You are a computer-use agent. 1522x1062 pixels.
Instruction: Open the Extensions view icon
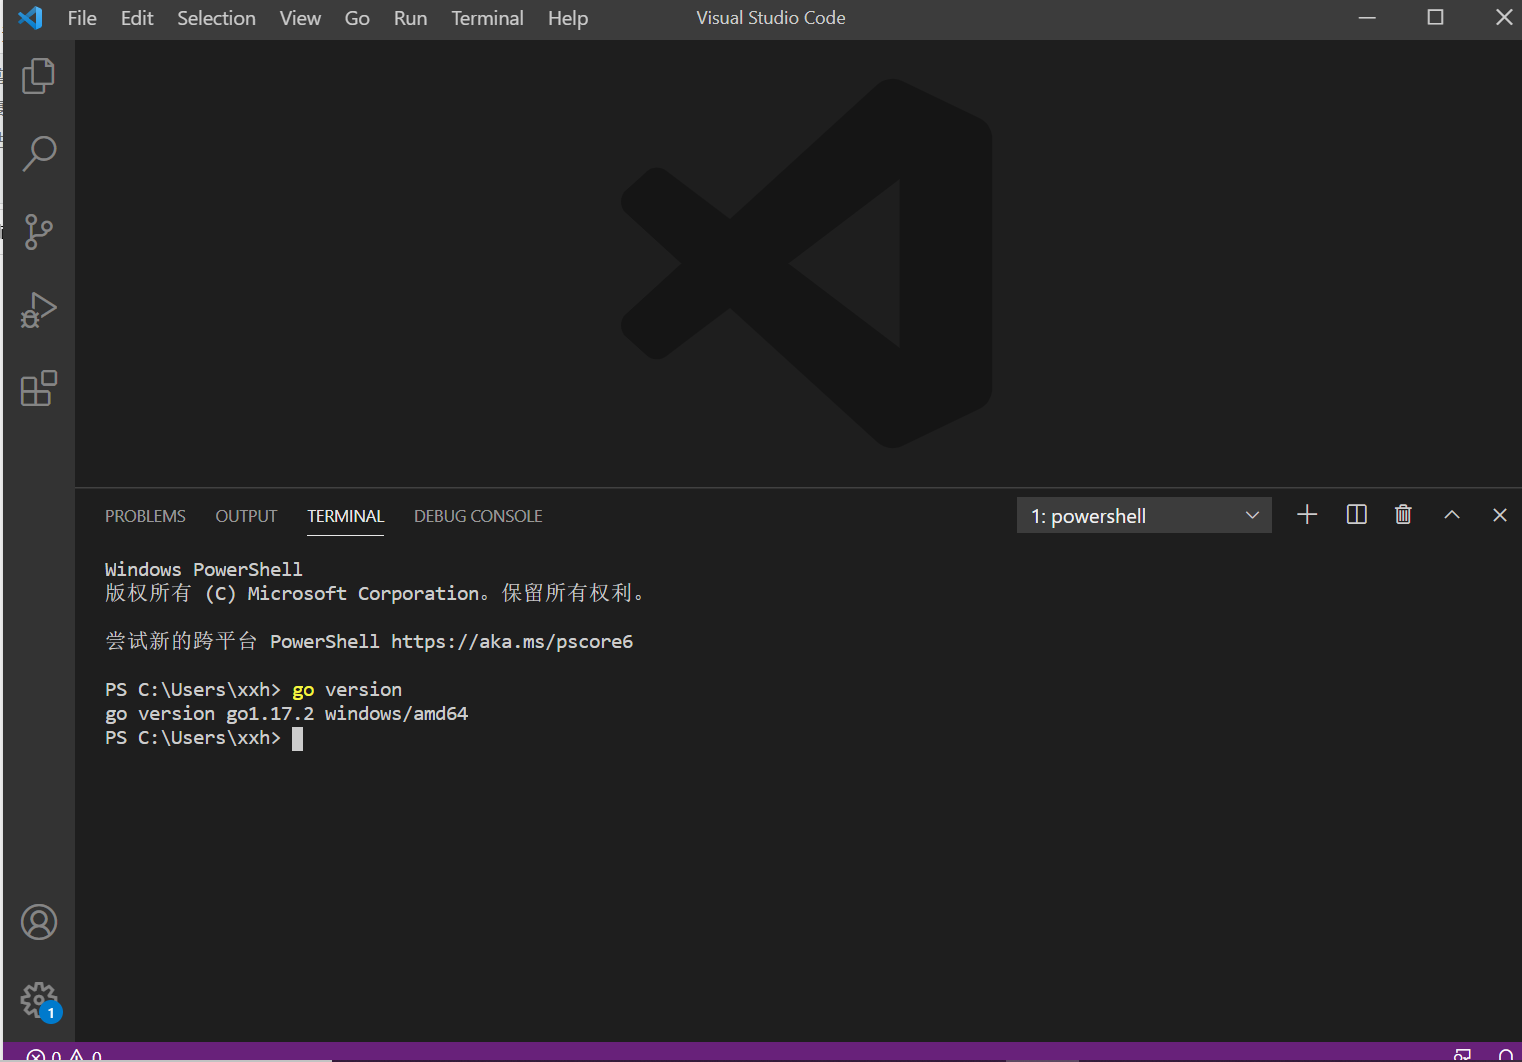coord(38,388)
